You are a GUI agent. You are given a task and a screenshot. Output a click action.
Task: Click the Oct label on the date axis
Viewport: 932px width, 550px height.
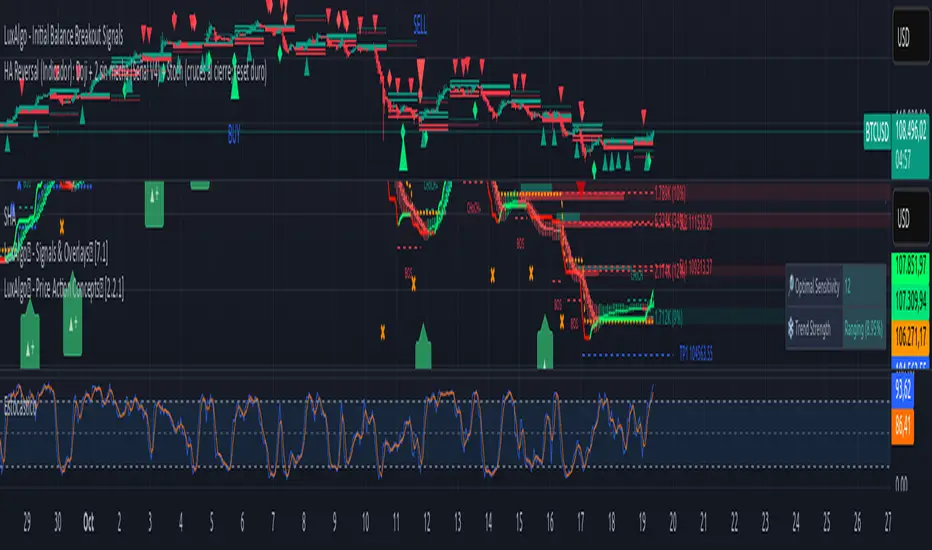click(89, 523)
